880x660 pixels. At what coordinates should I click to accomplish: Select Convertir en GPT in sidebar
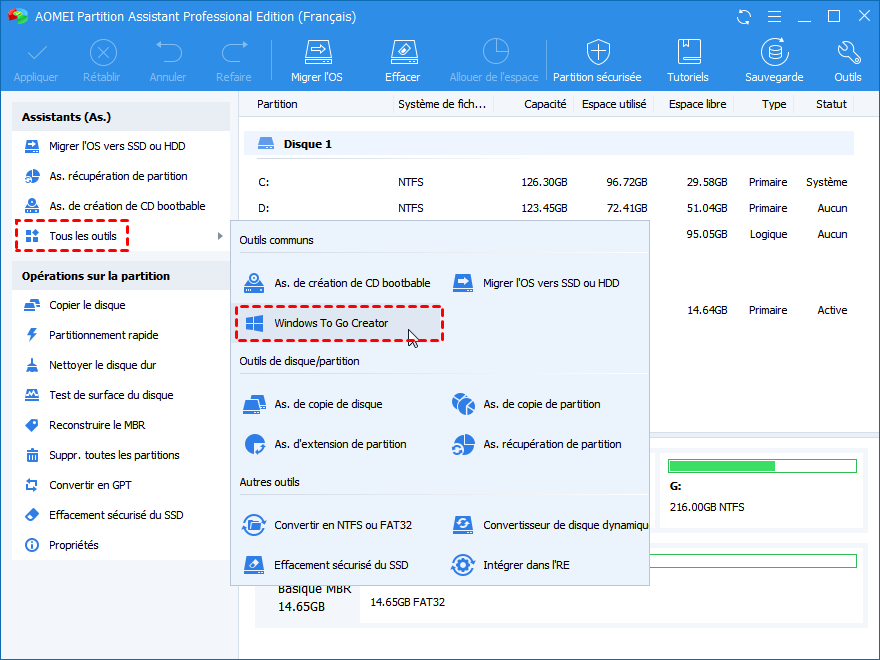click(x=90, y=485)
